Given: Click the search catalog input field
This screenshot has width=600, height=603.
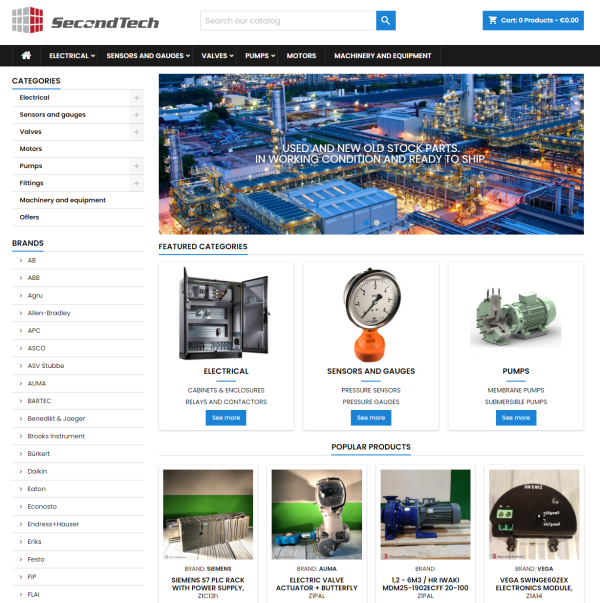Looking at the screenshot, I should tap(288, 20).
